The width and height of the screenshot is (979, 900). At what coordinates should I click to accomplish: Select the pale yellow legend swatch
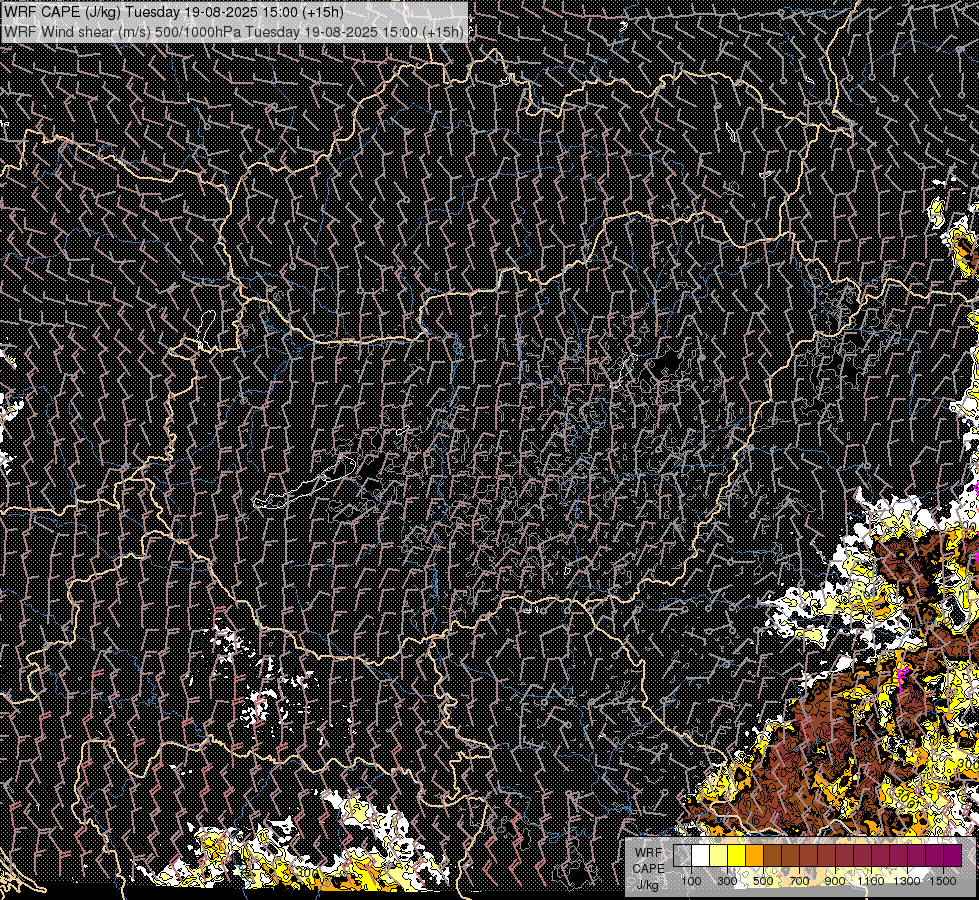(719, 856)
